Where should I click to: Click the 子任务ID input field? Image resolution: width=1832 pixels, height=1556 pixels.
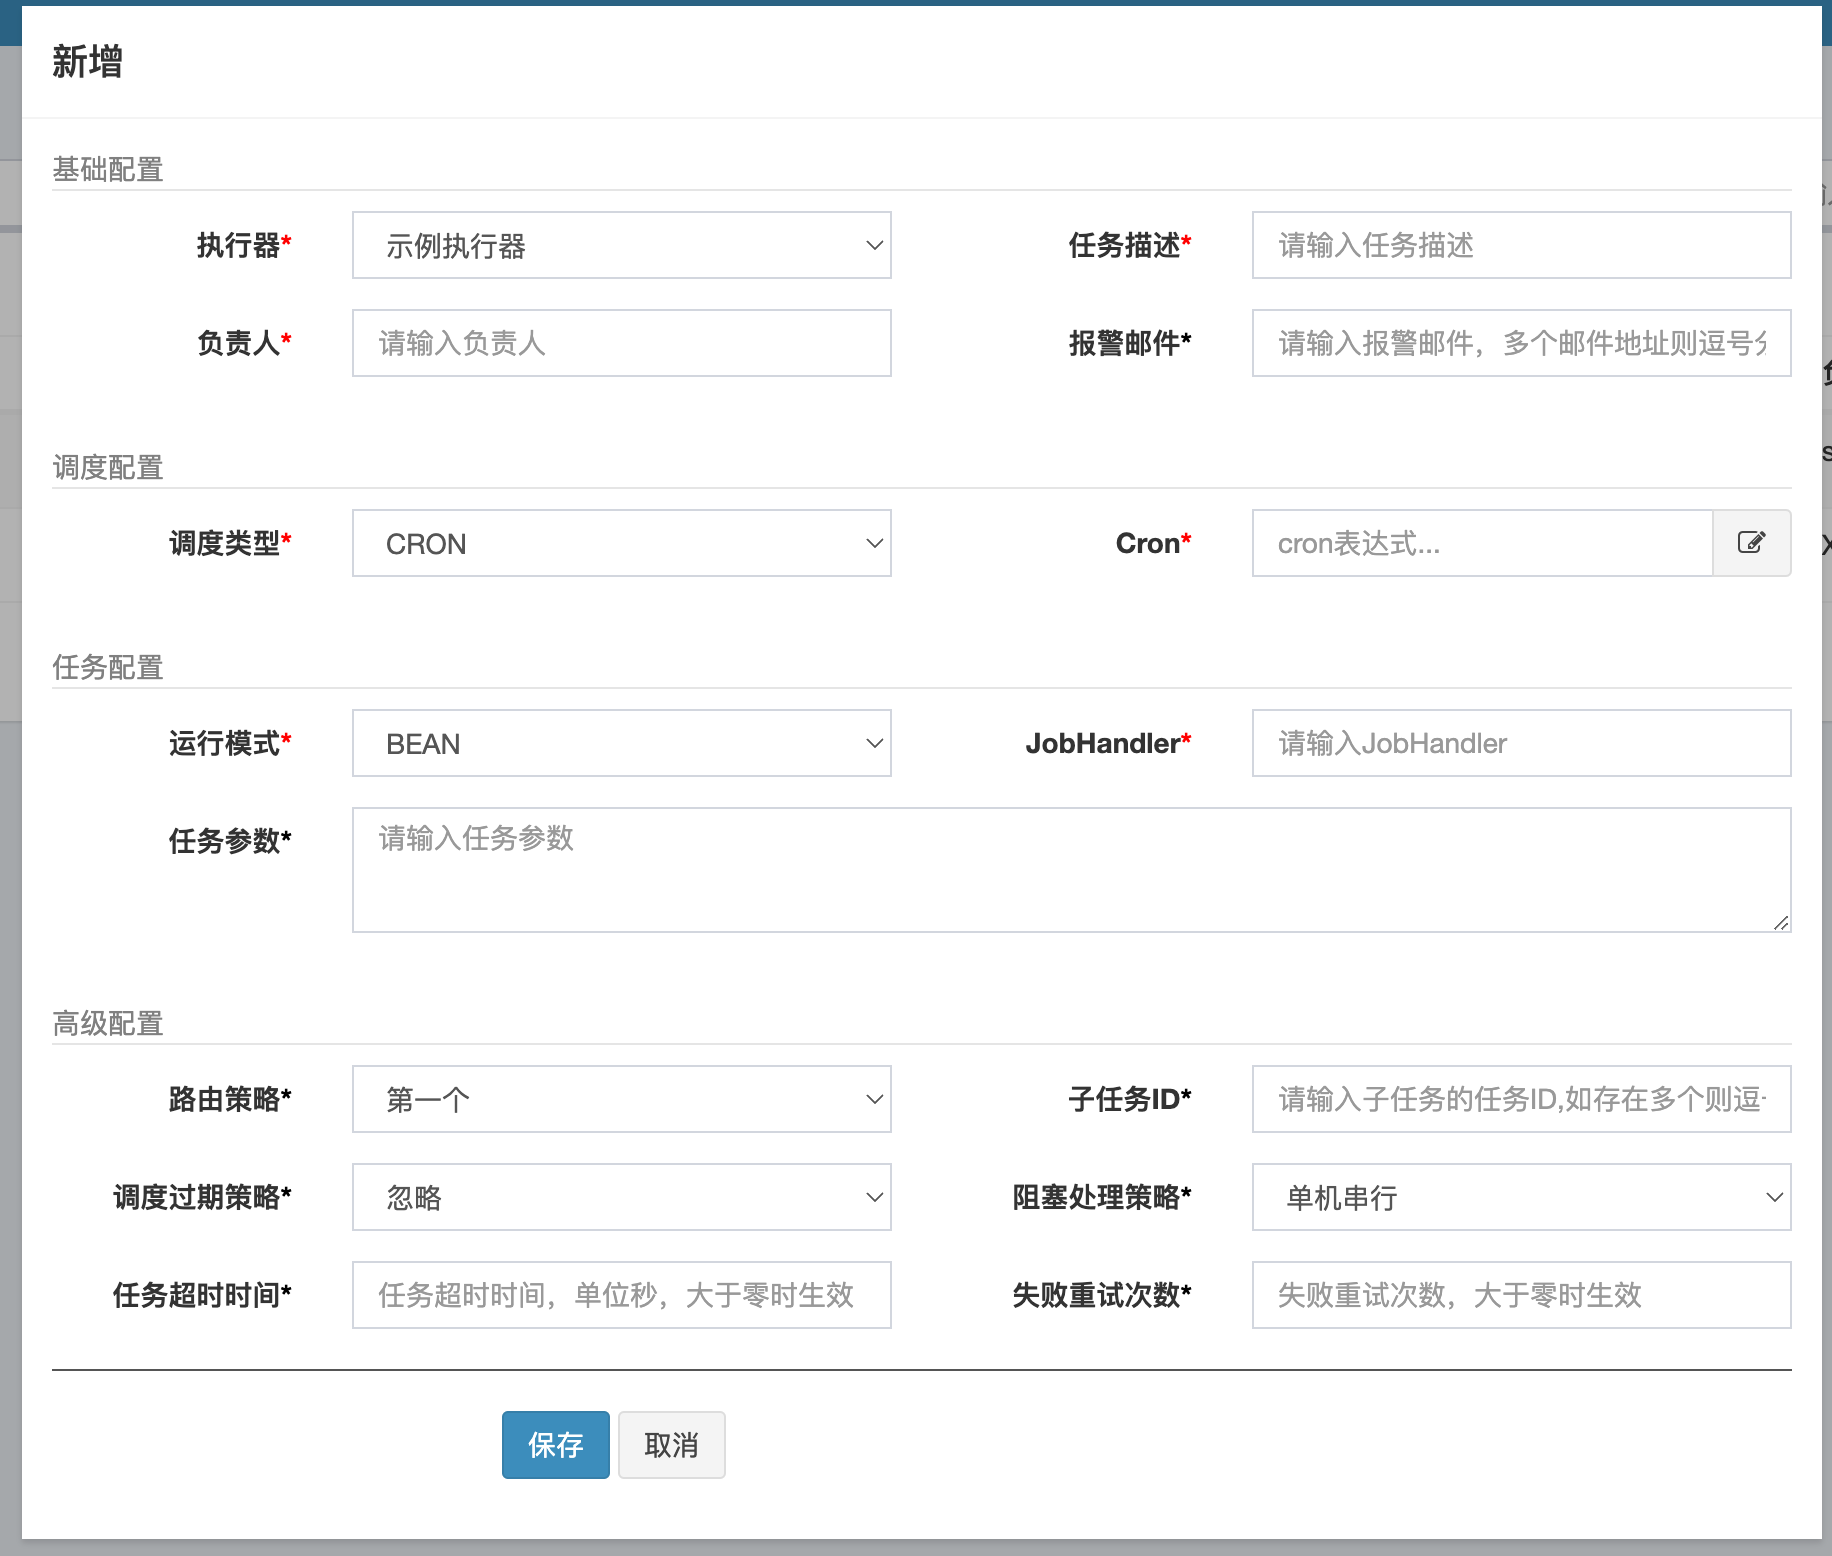(1521, 1098)
